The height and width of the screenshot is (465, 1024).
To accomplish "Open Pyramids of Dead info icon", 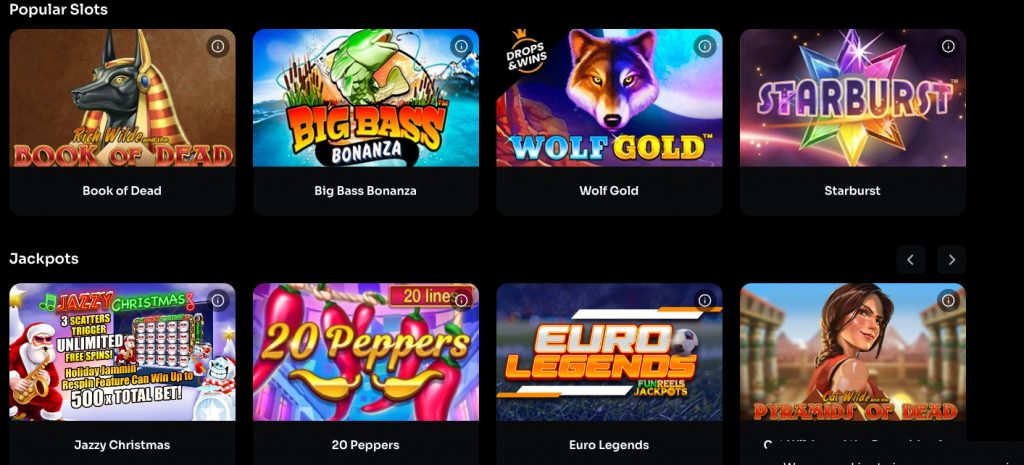I will click(948, 300).
